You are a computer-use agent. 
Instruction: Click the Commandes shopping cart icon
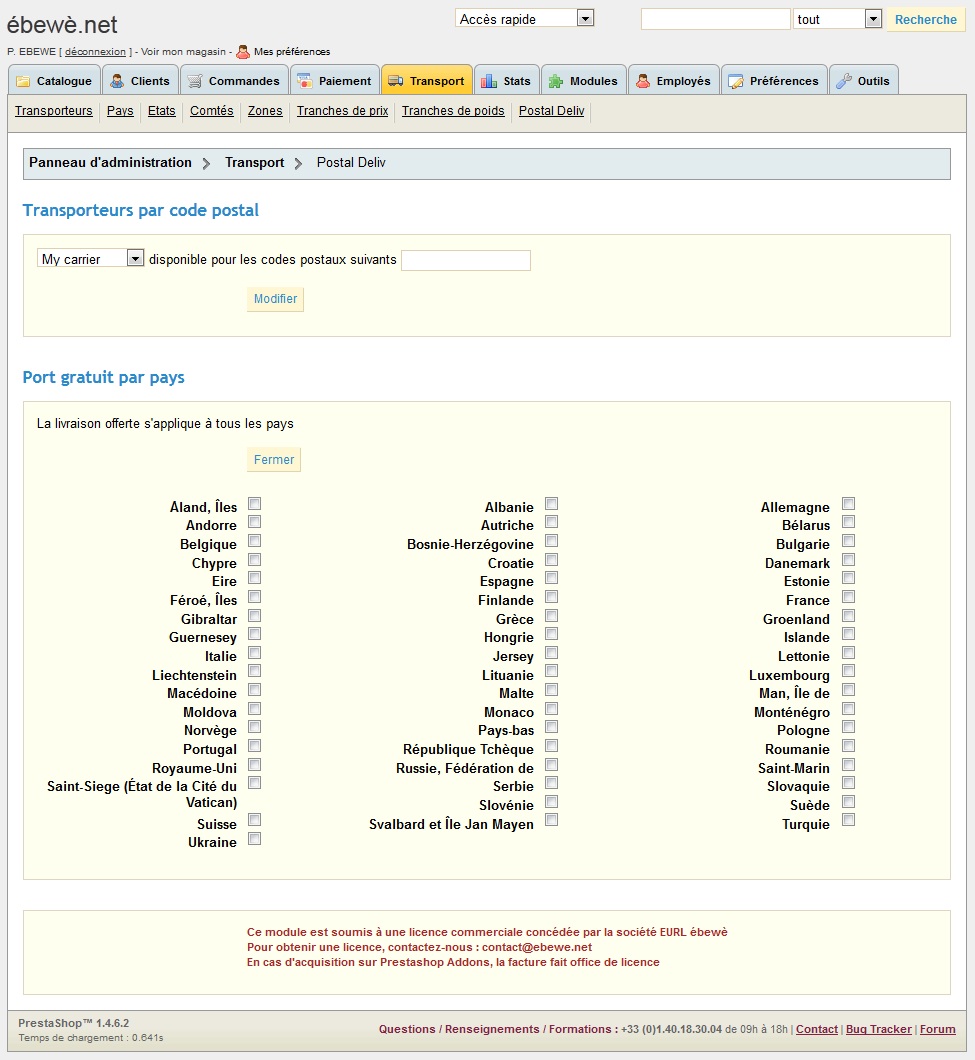point(195,81)
